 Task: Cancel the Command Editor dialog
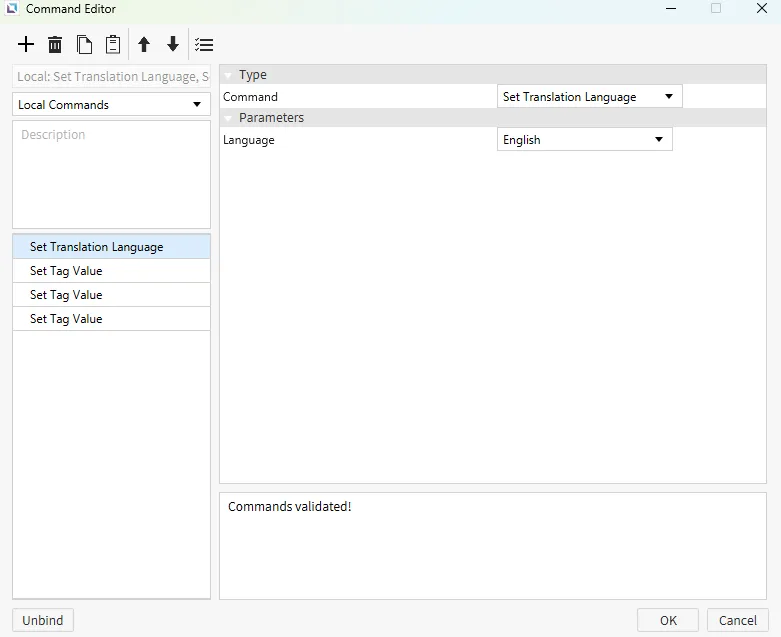pos(737,620)
